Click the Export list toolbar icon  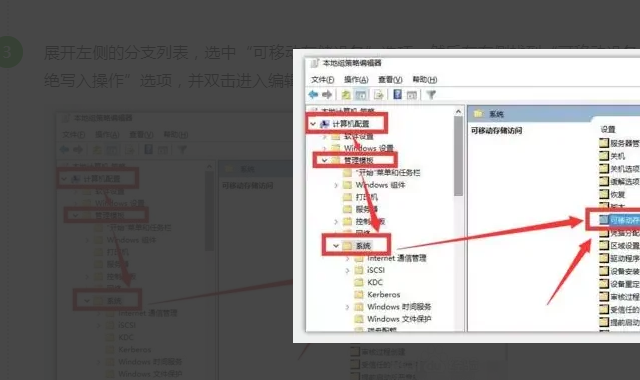pos(379,95)
